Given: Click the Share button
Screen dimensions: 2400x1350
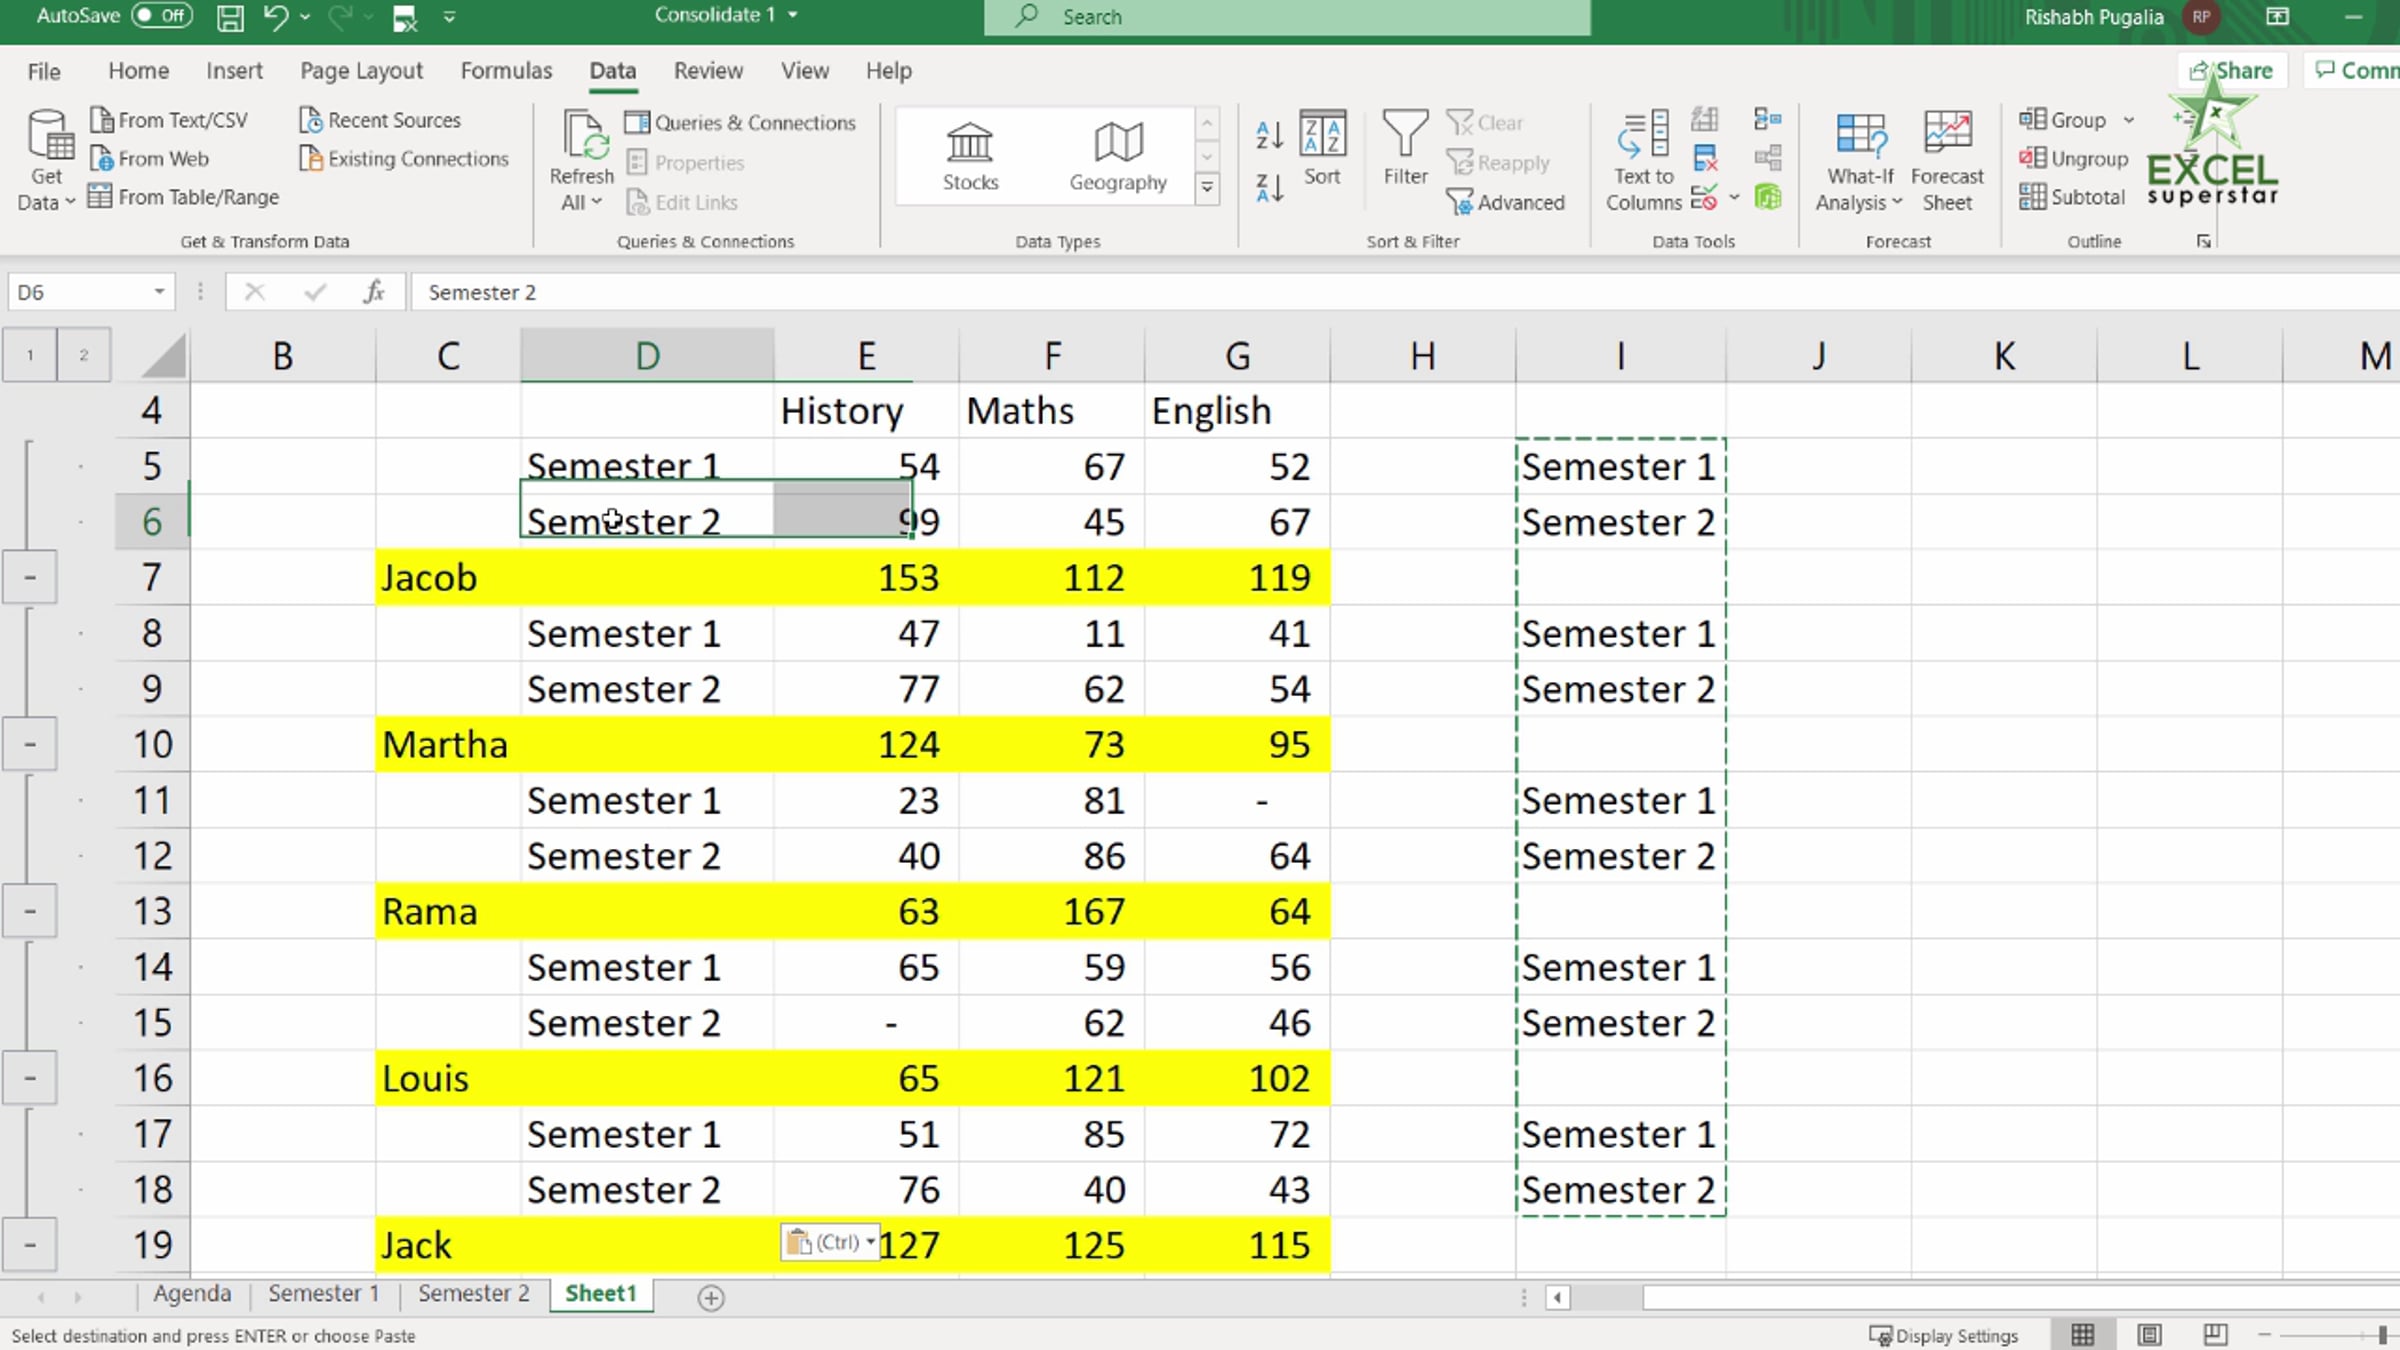Looking at the screenshot, I should click(x=2232, y=71).
